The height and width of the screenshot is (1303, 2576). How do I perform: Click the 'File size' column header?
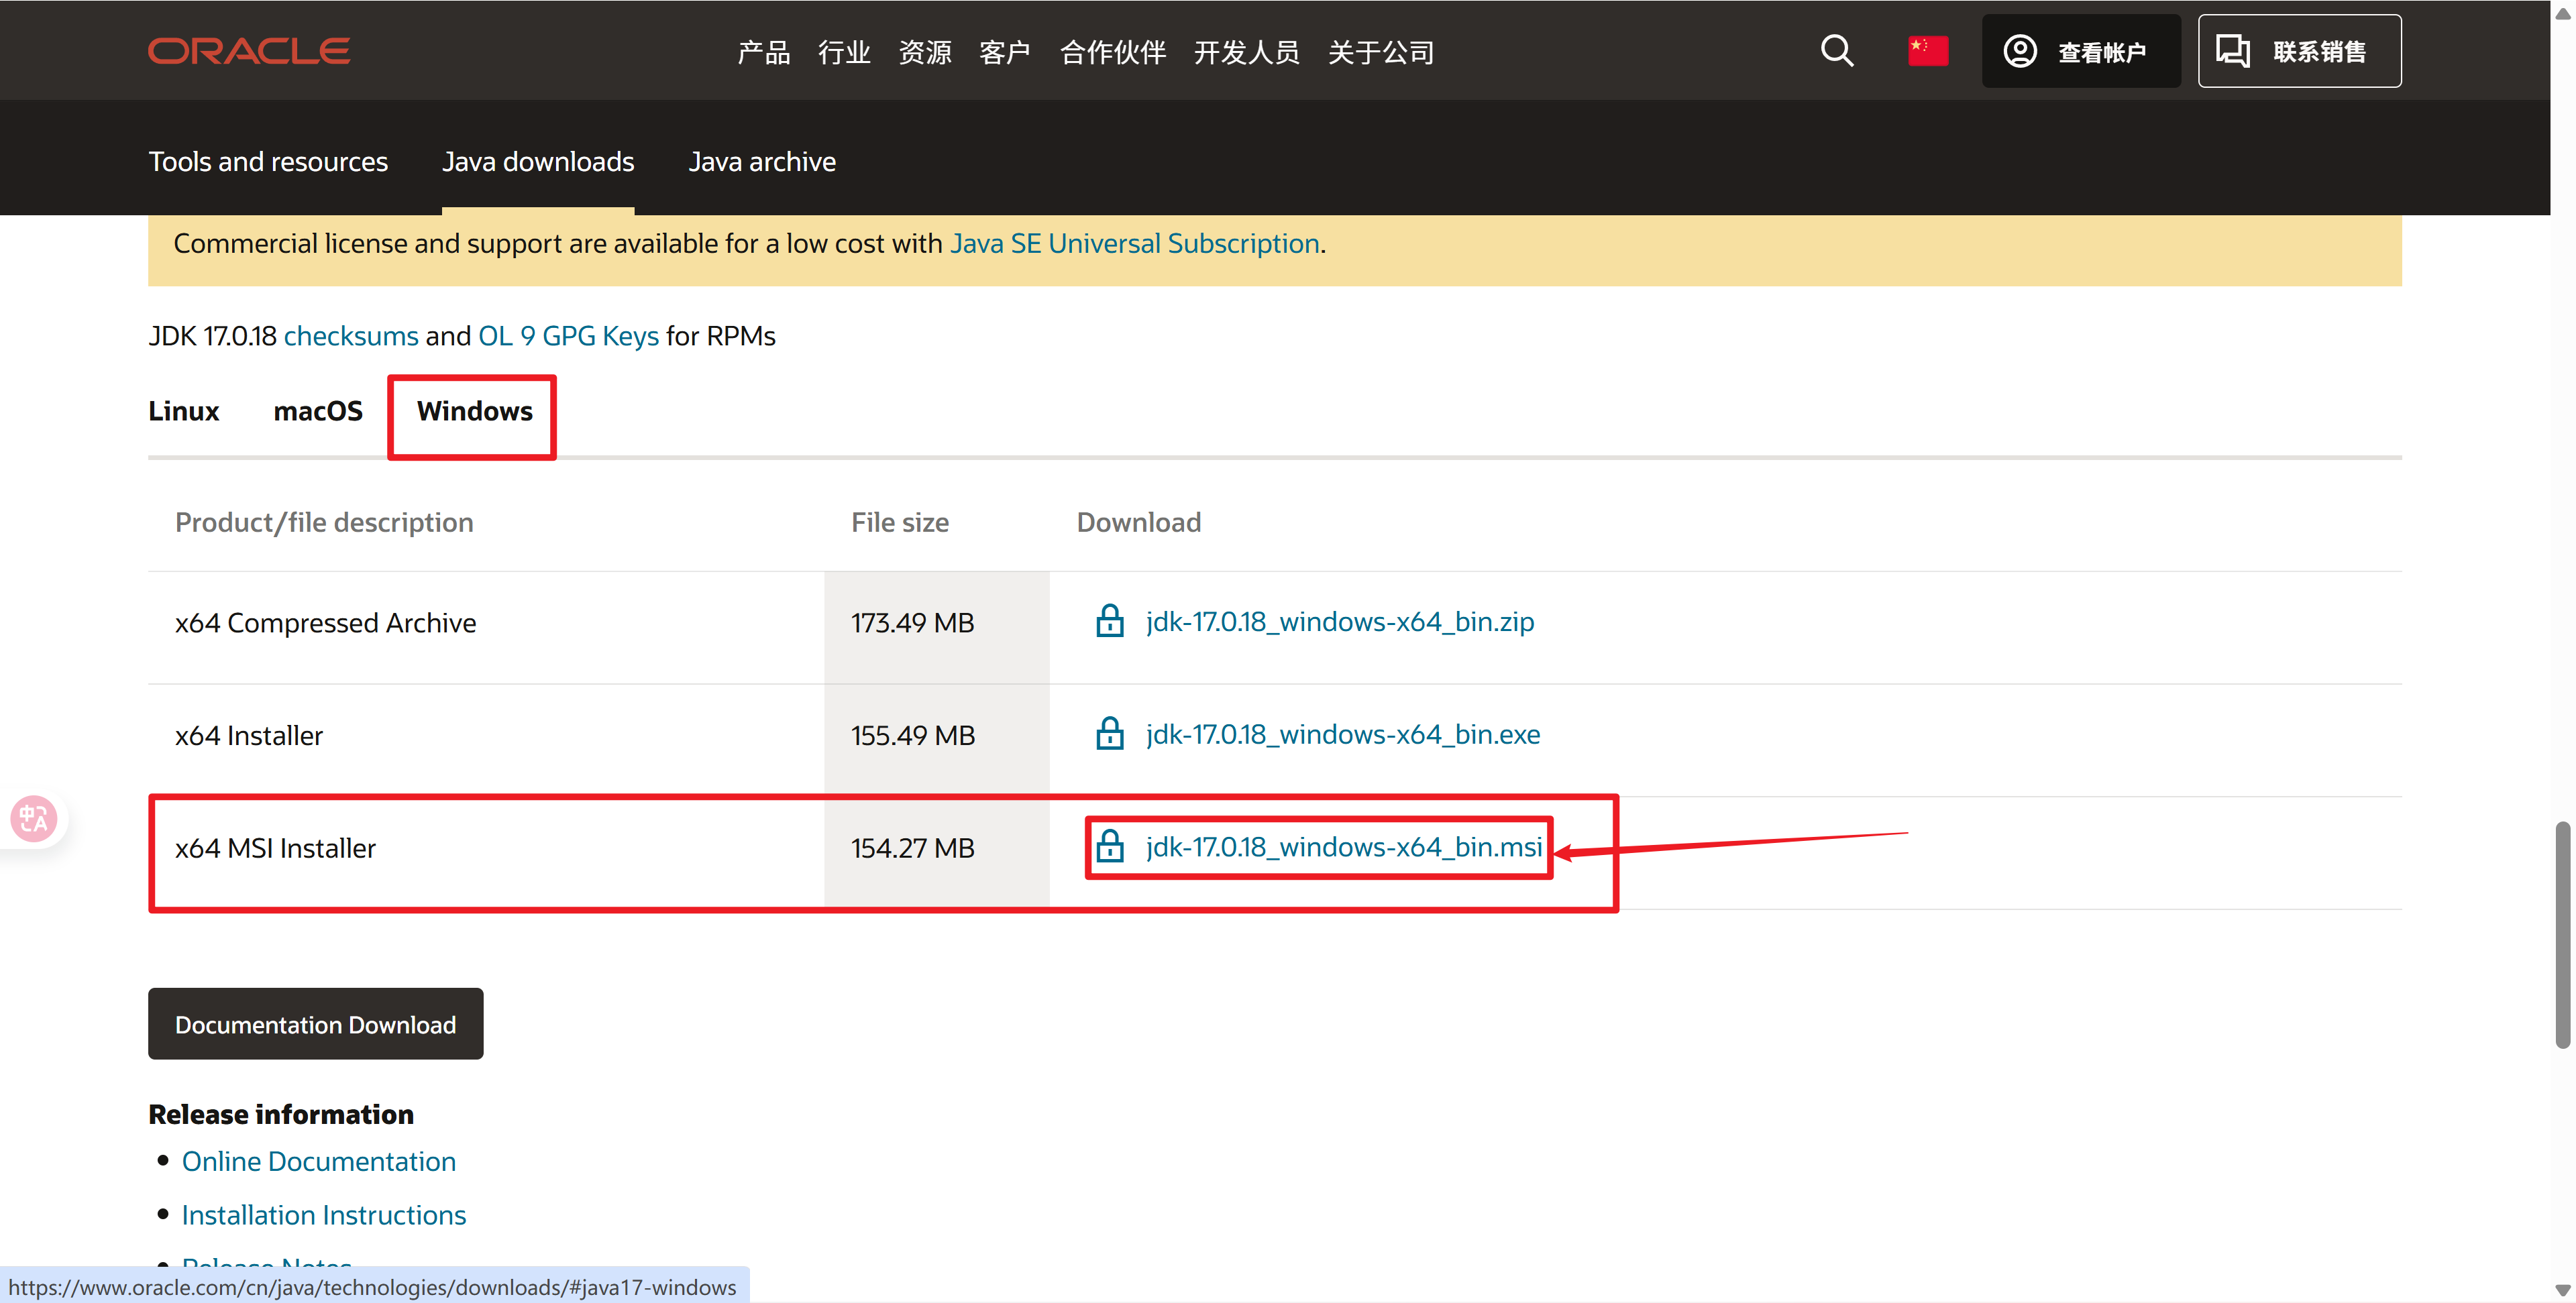pos(900,522)
